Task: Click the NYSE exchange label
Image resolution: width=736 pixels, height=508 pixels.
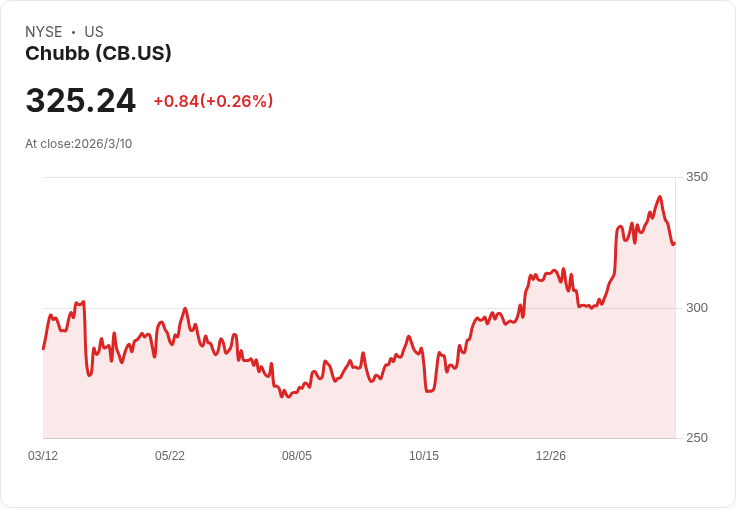Action: [44, 32]
